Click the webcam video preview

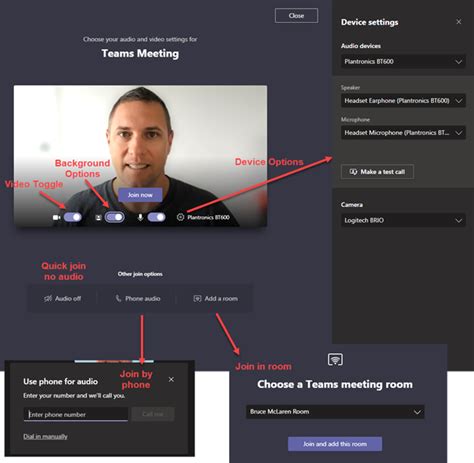[x=140, y=156]
